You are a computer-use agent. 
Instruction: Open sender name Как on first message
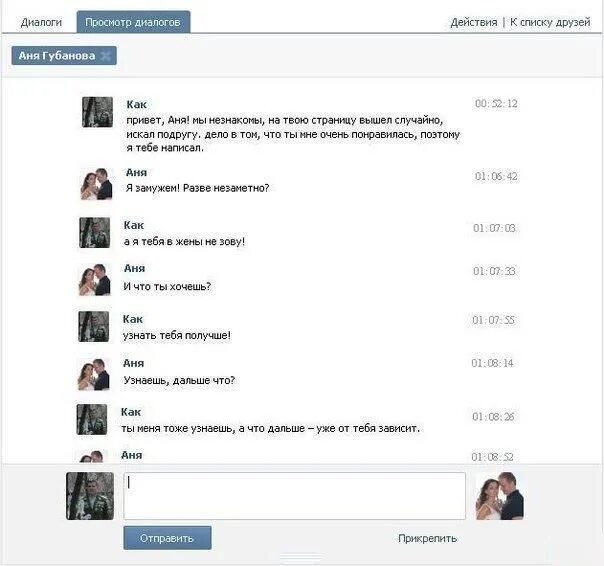pyautogui.click(x=136, y=104)
